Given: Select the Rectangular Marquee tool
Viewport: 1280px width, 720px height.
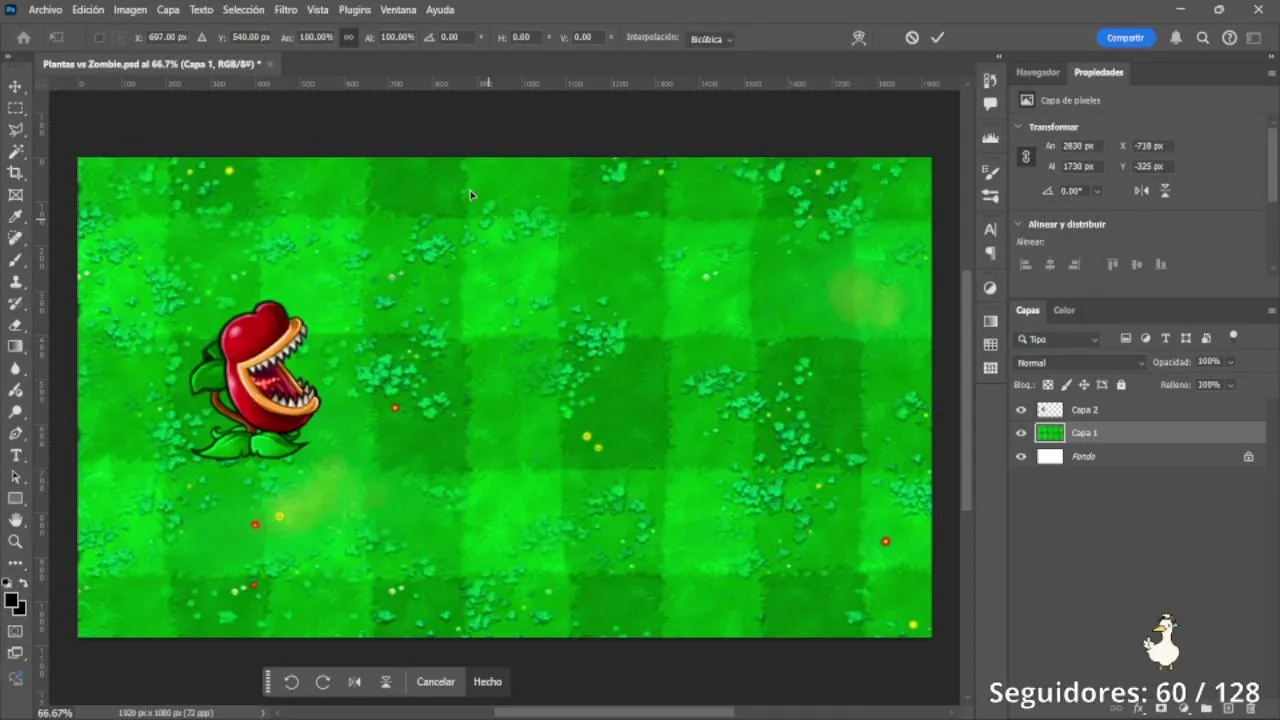Looking at the screenshot, I should [x=15, y=108].
